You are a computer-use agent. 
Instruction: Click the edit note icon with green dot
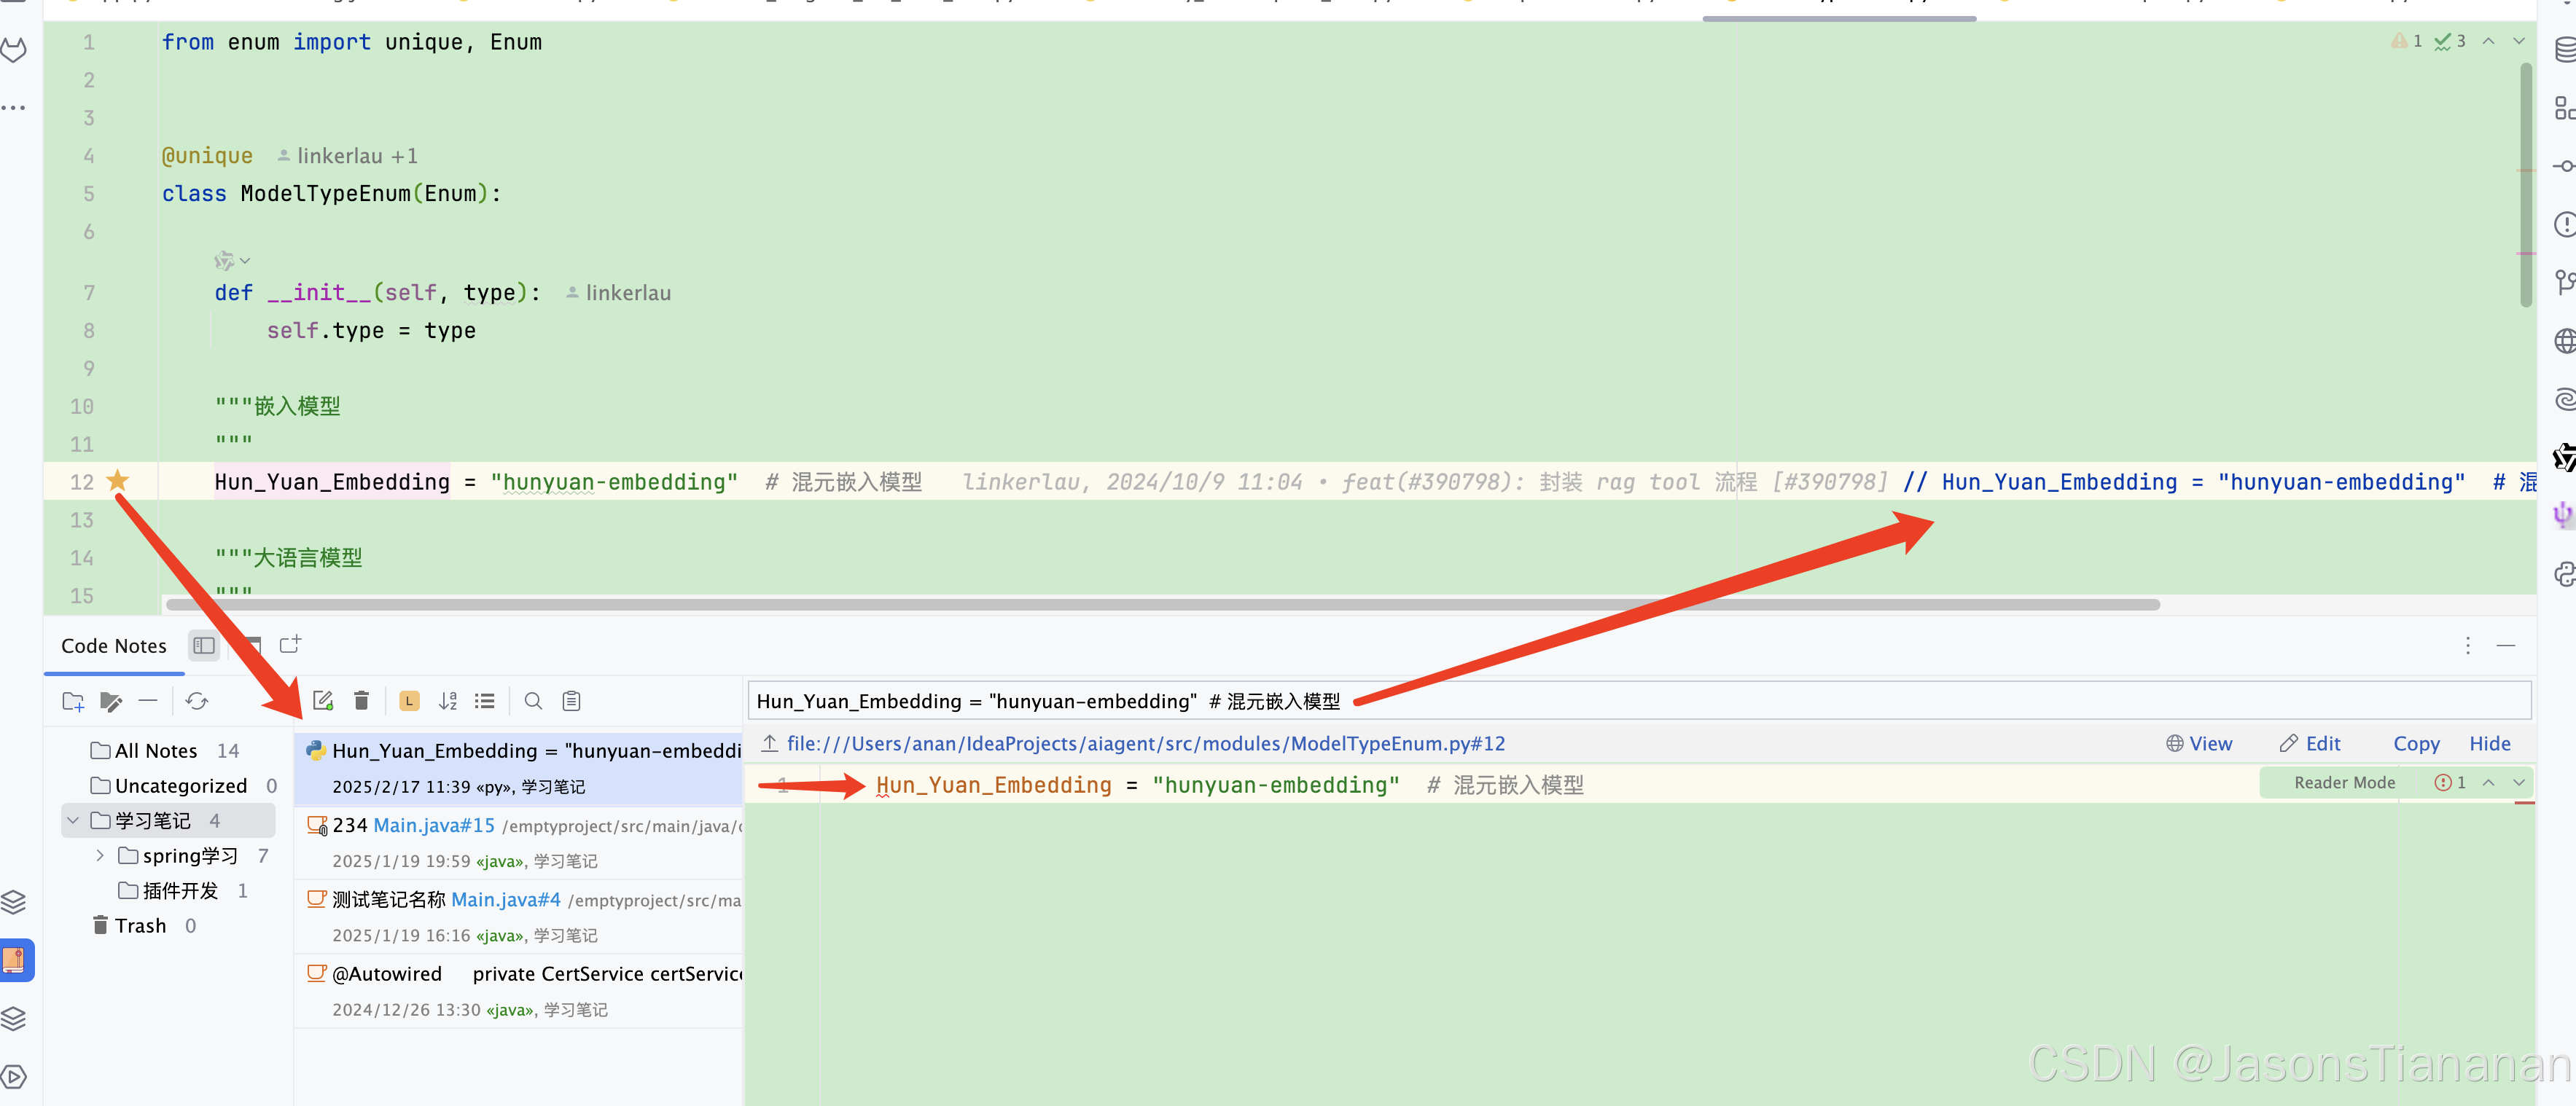pos(323,701)
